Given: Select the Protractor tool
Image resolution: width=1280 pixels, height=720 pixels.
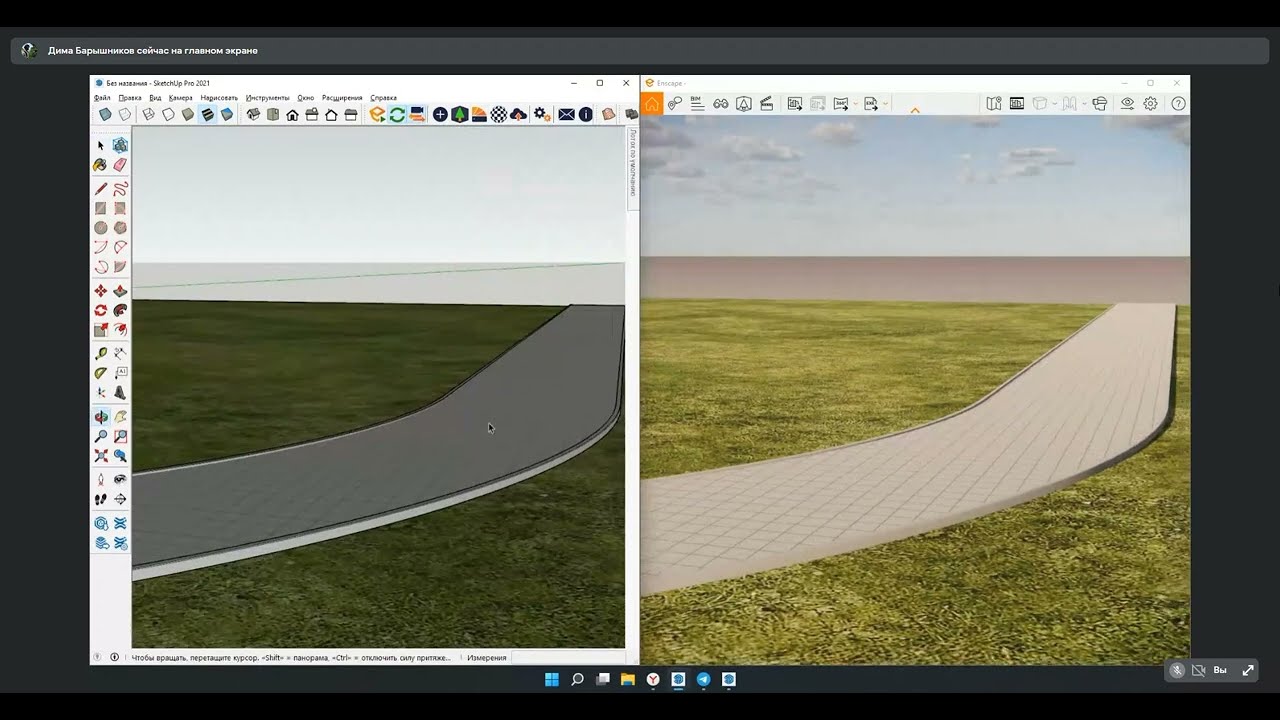Looking at the screenshot, I should tap(101, 373).
